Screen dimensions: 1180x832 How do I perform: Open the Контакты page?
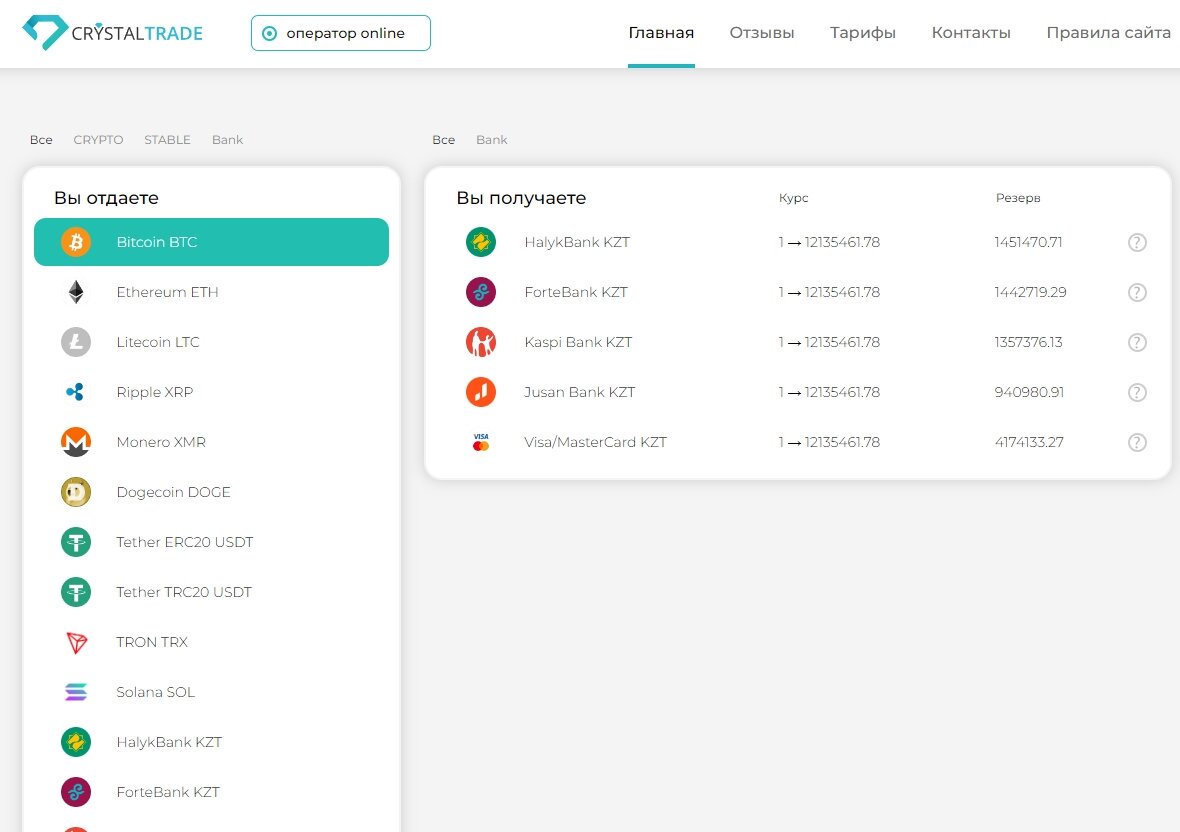[971, 33]
